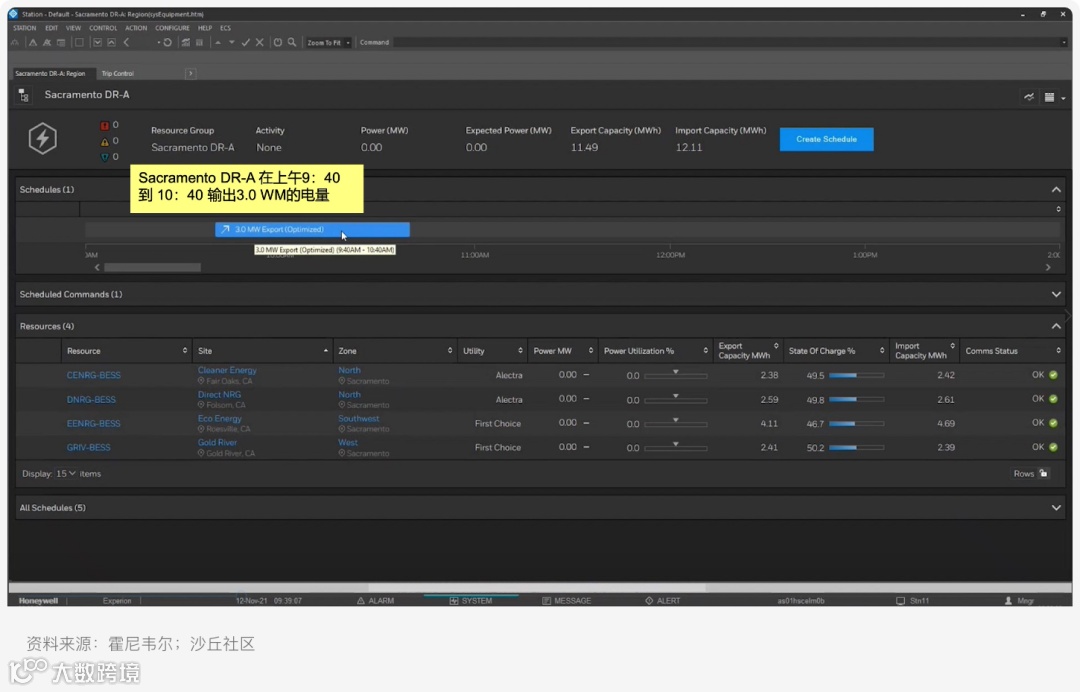This screenshot has width=1080, height=692.
Task: Click the Stn11 station icon in status bar
Action: click(900, 601)
